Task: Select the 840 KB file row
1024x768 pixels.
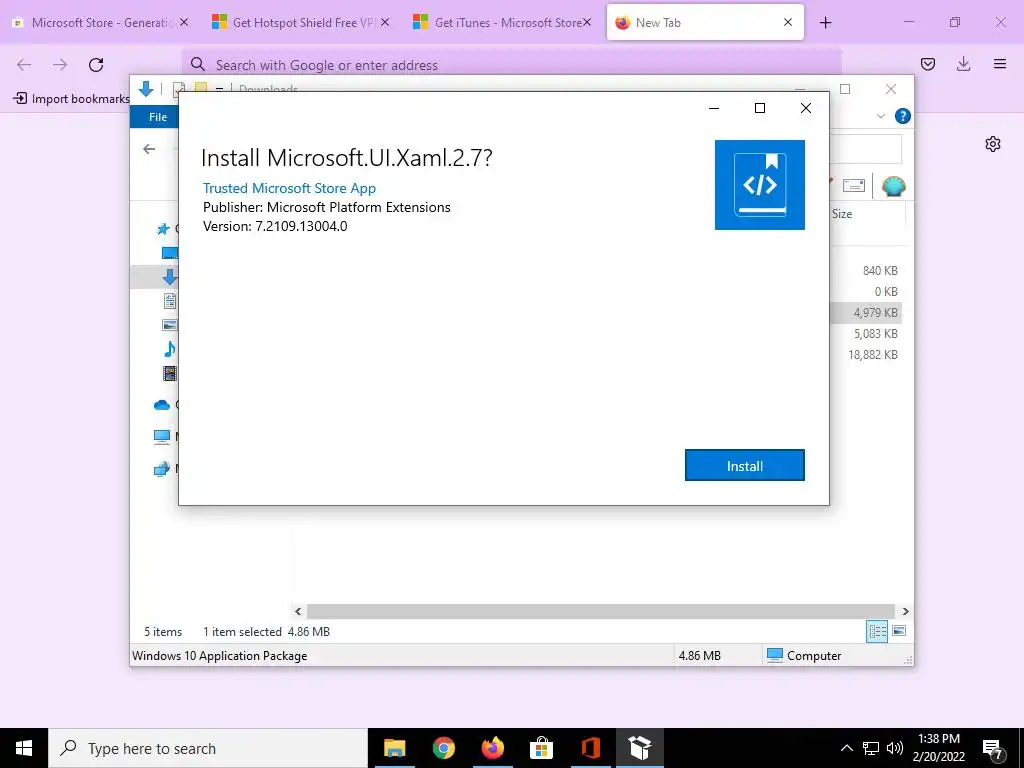Action: click(x=866, y=270)
